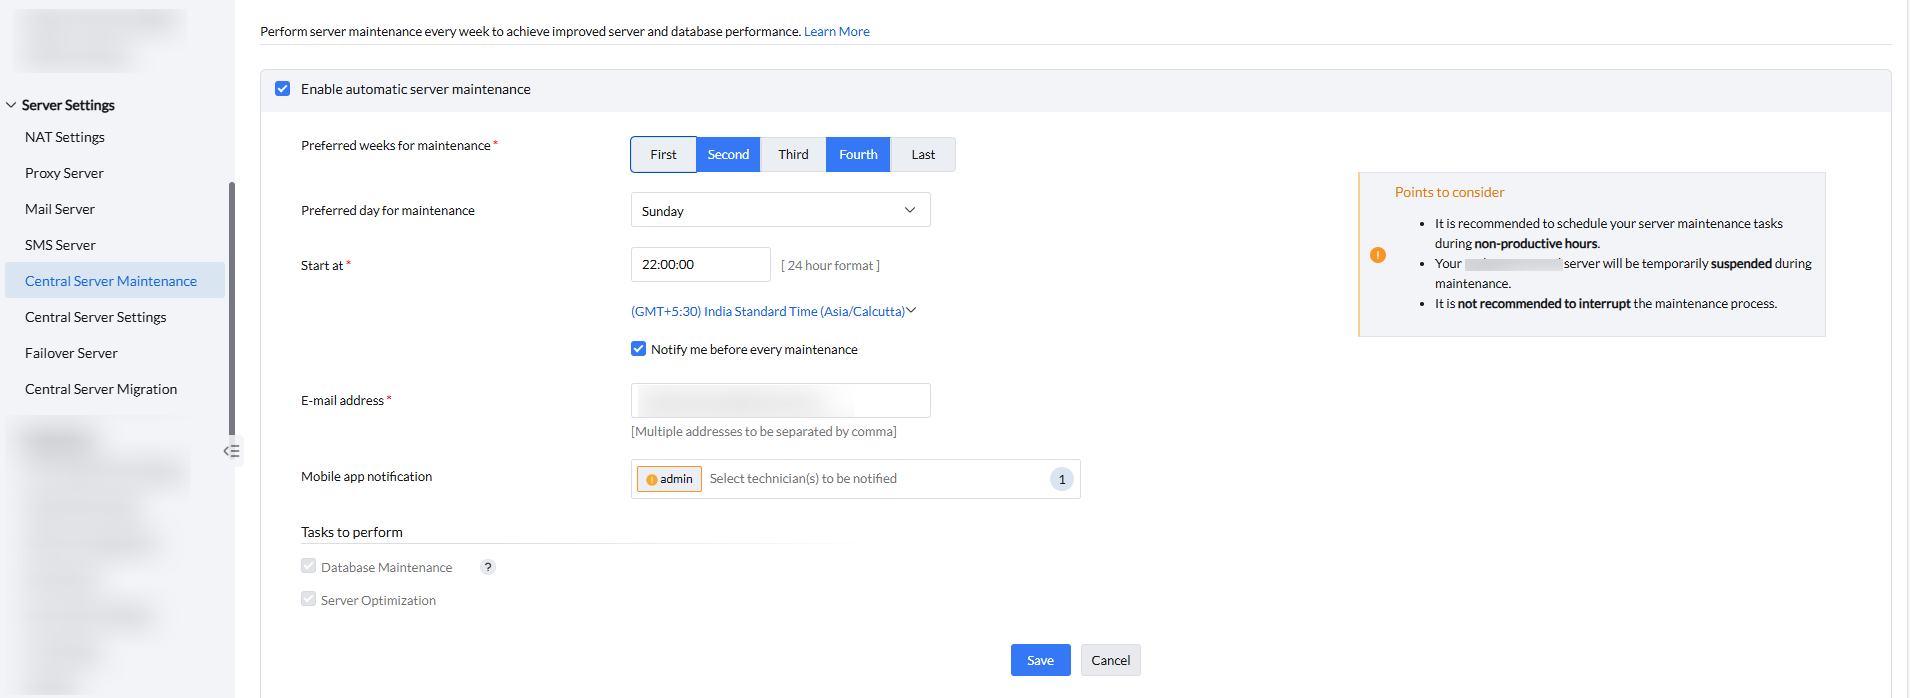This screenshot has width=1910, height=698.
Task: Open NAT Settings in the sidebar
Action: [65, 137]
